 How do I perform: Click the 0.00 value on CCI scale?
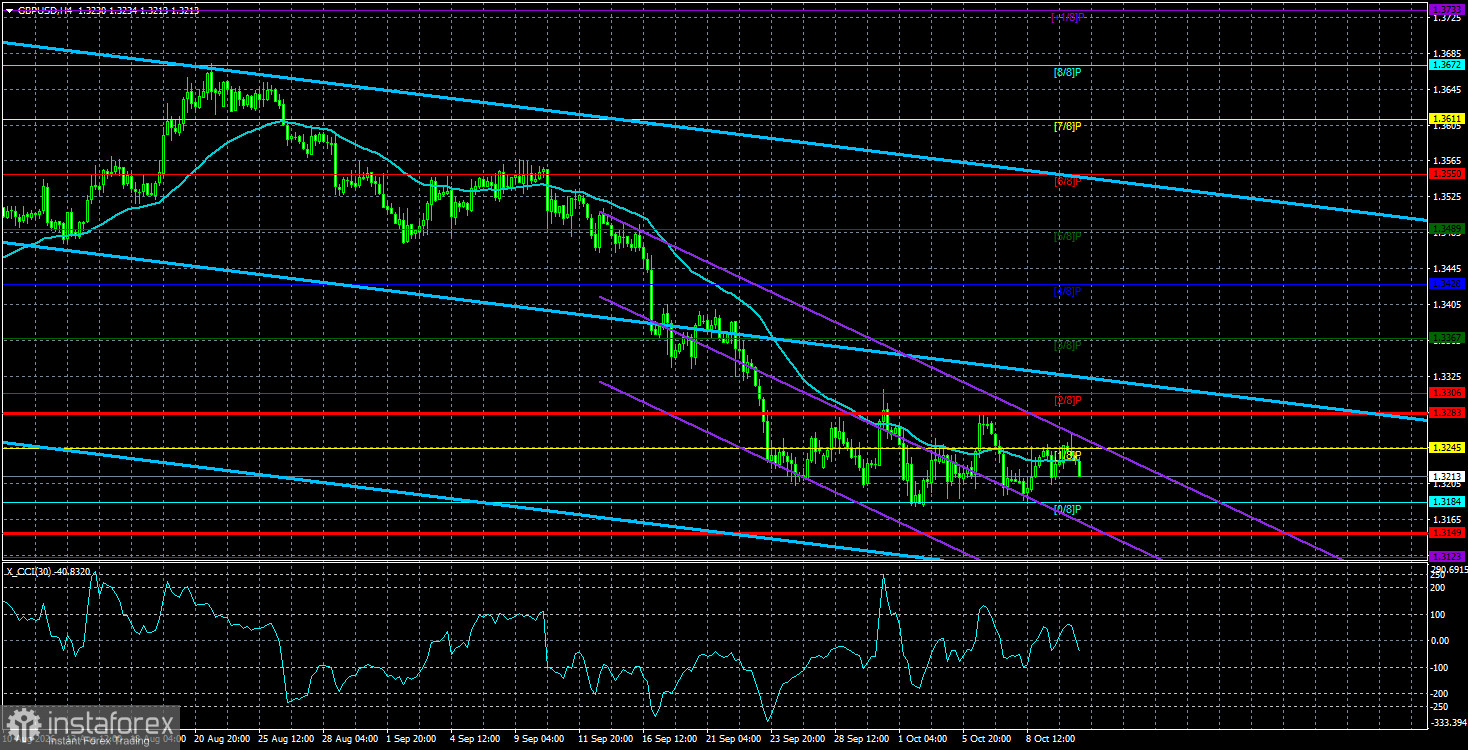1442,641
